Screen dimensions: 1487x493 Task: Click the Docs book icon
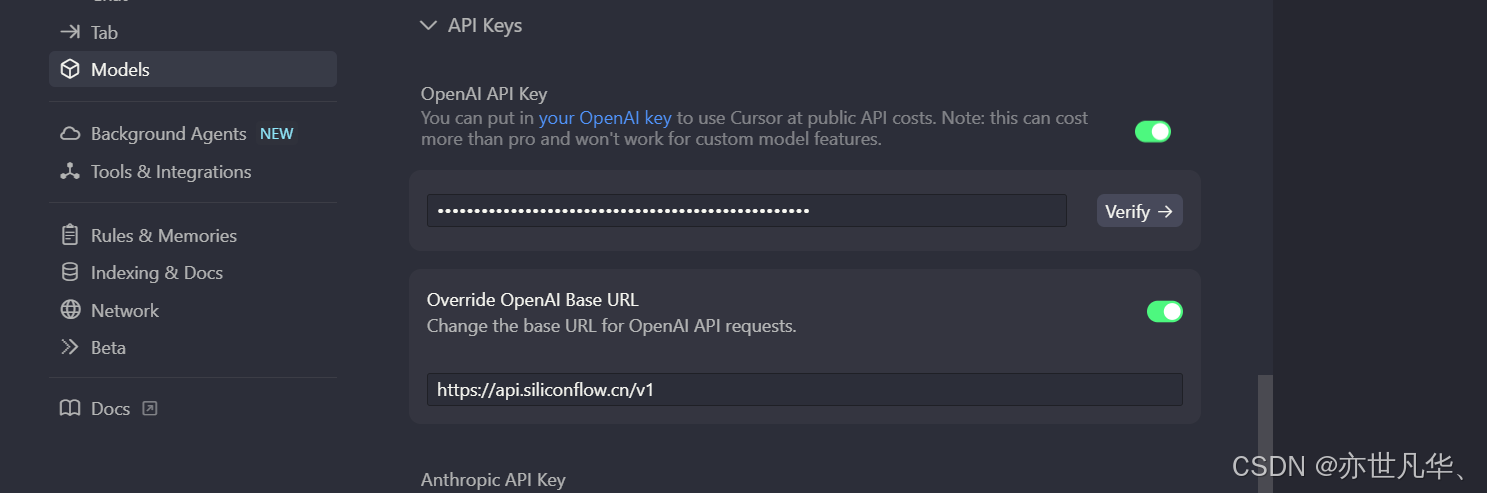tap(70, 409)
